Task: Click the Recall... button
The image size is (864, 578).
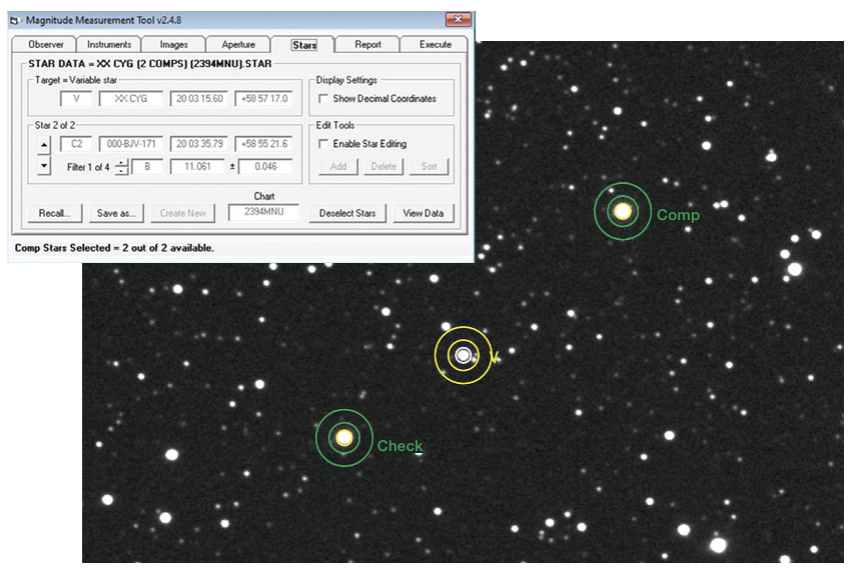Action: point(55,213)
